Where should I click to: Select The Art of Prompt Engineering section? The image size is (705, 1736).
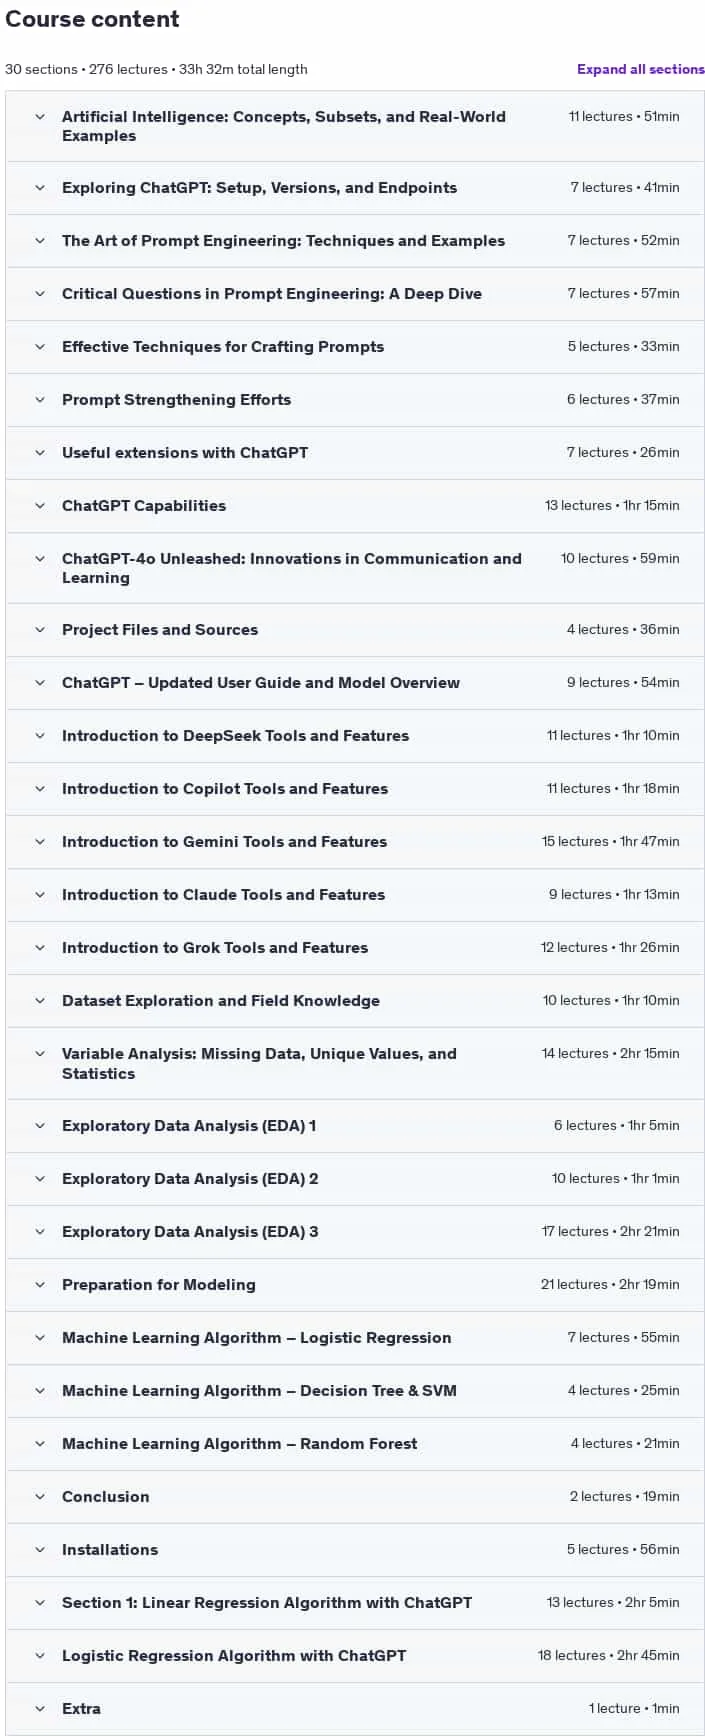click(x=283, y=241)
